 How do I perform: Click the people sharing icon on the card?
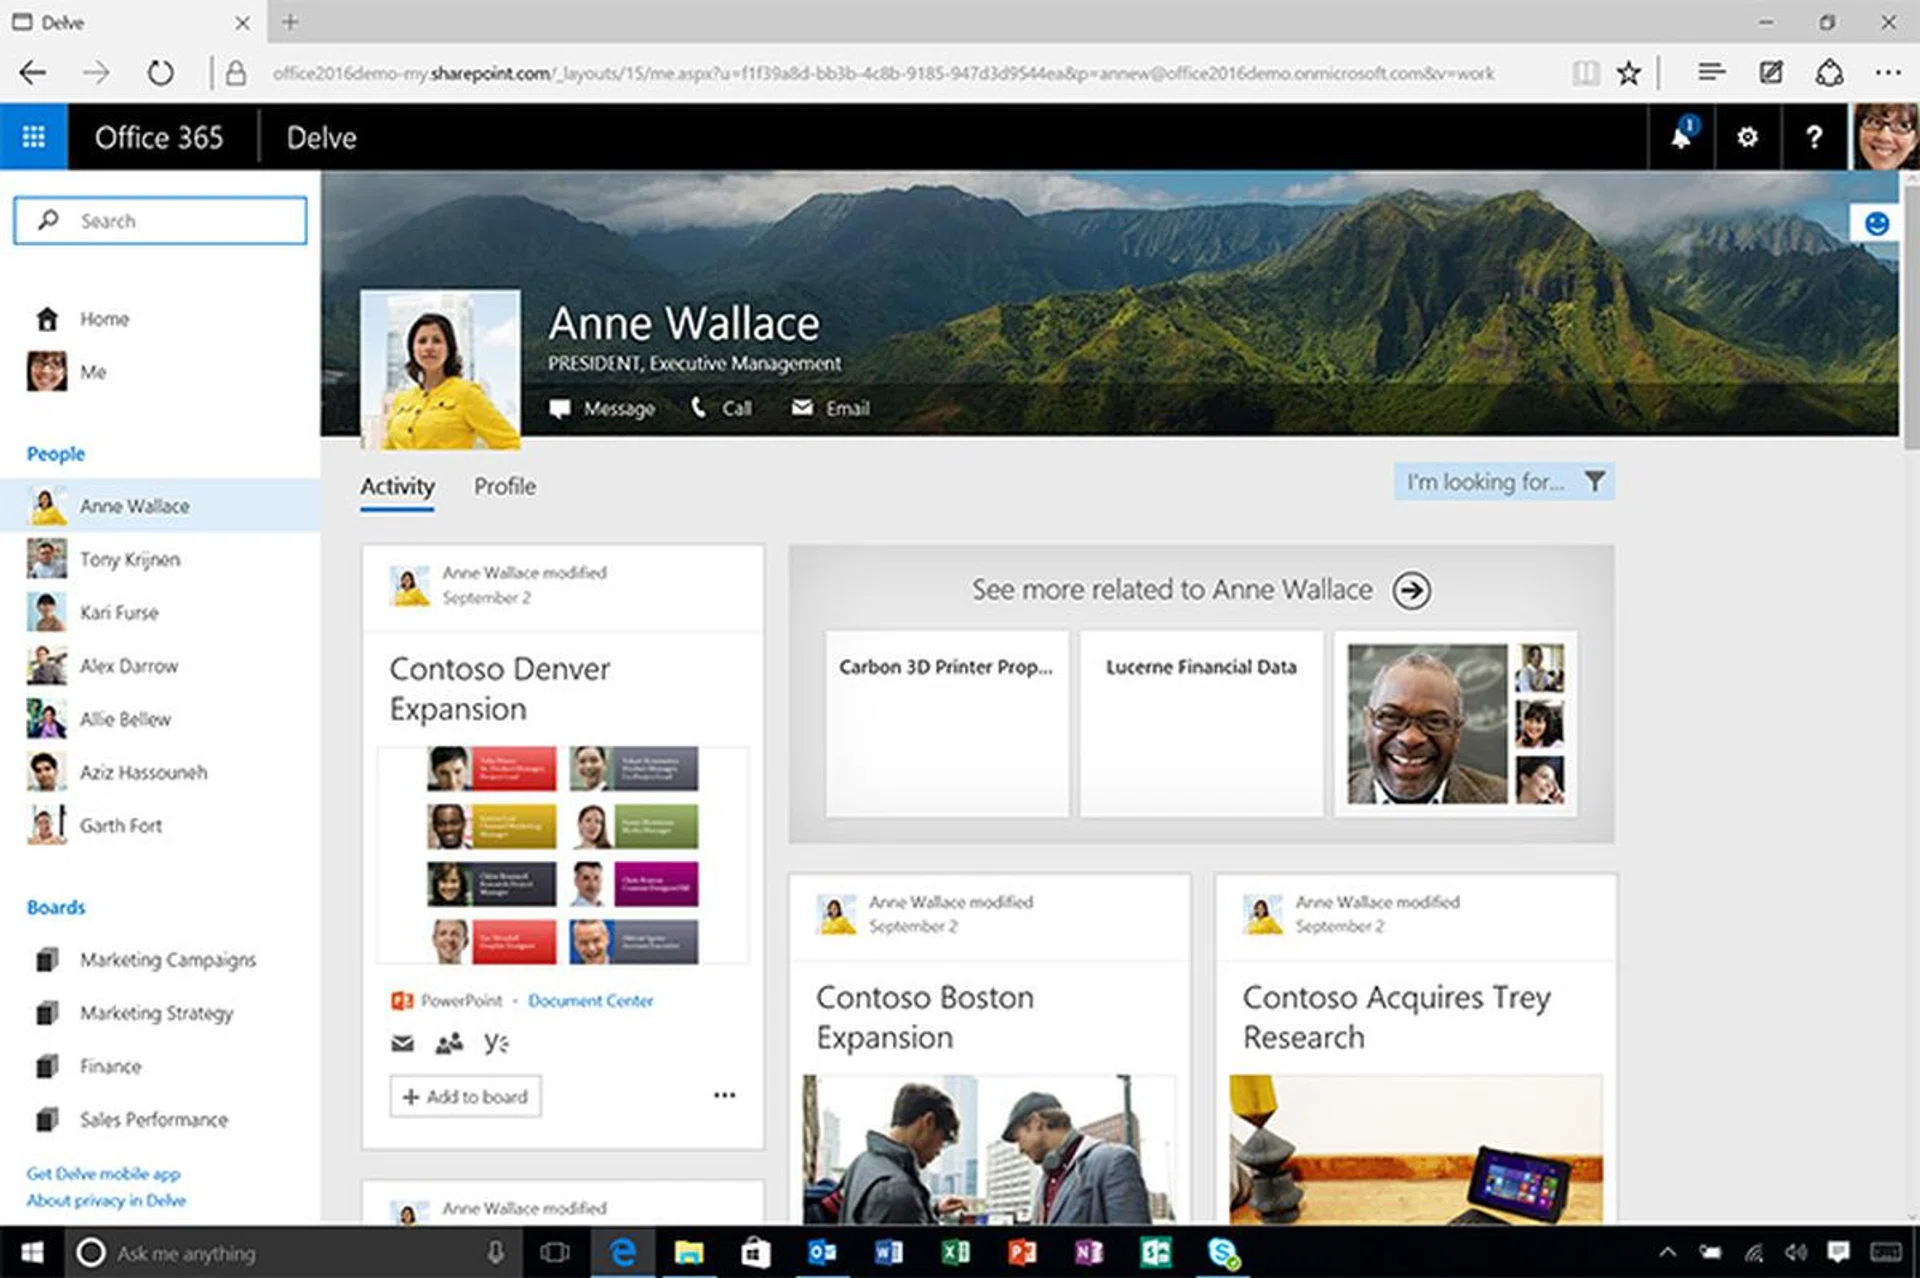click(449, 1042)
